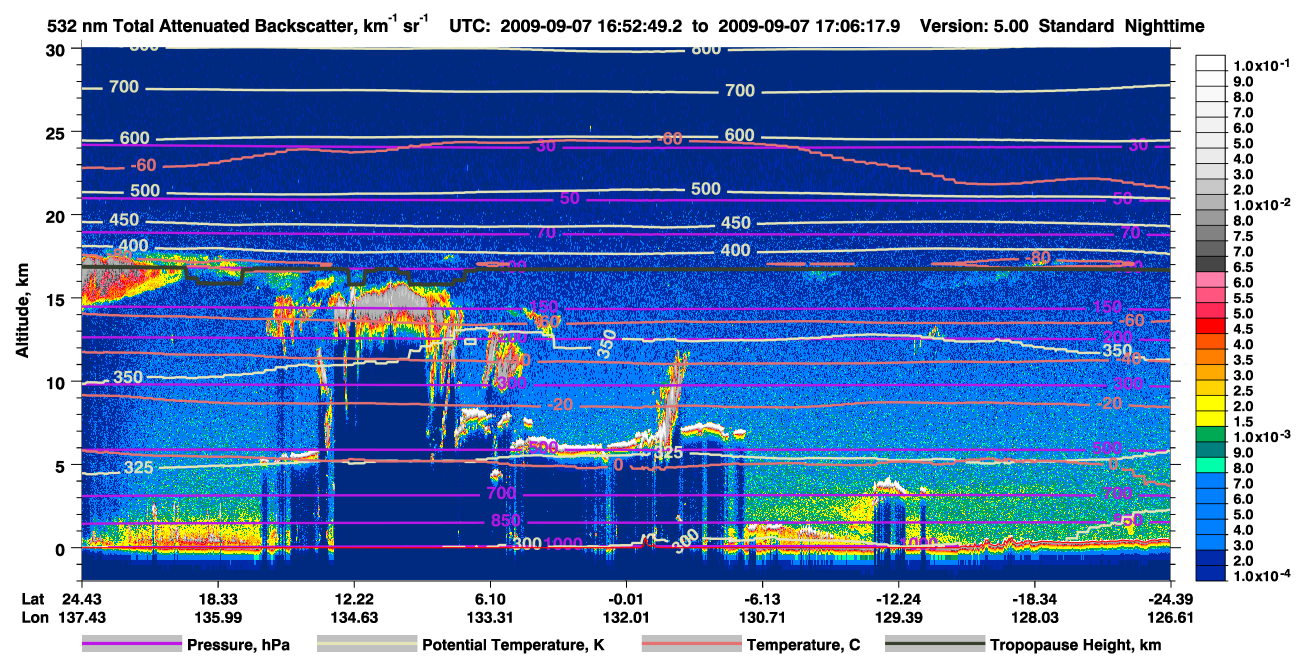The width and height of the screenshot is (1300, 667).
Task: Click the latitude value '-12.24'
Action: point(898,598)
